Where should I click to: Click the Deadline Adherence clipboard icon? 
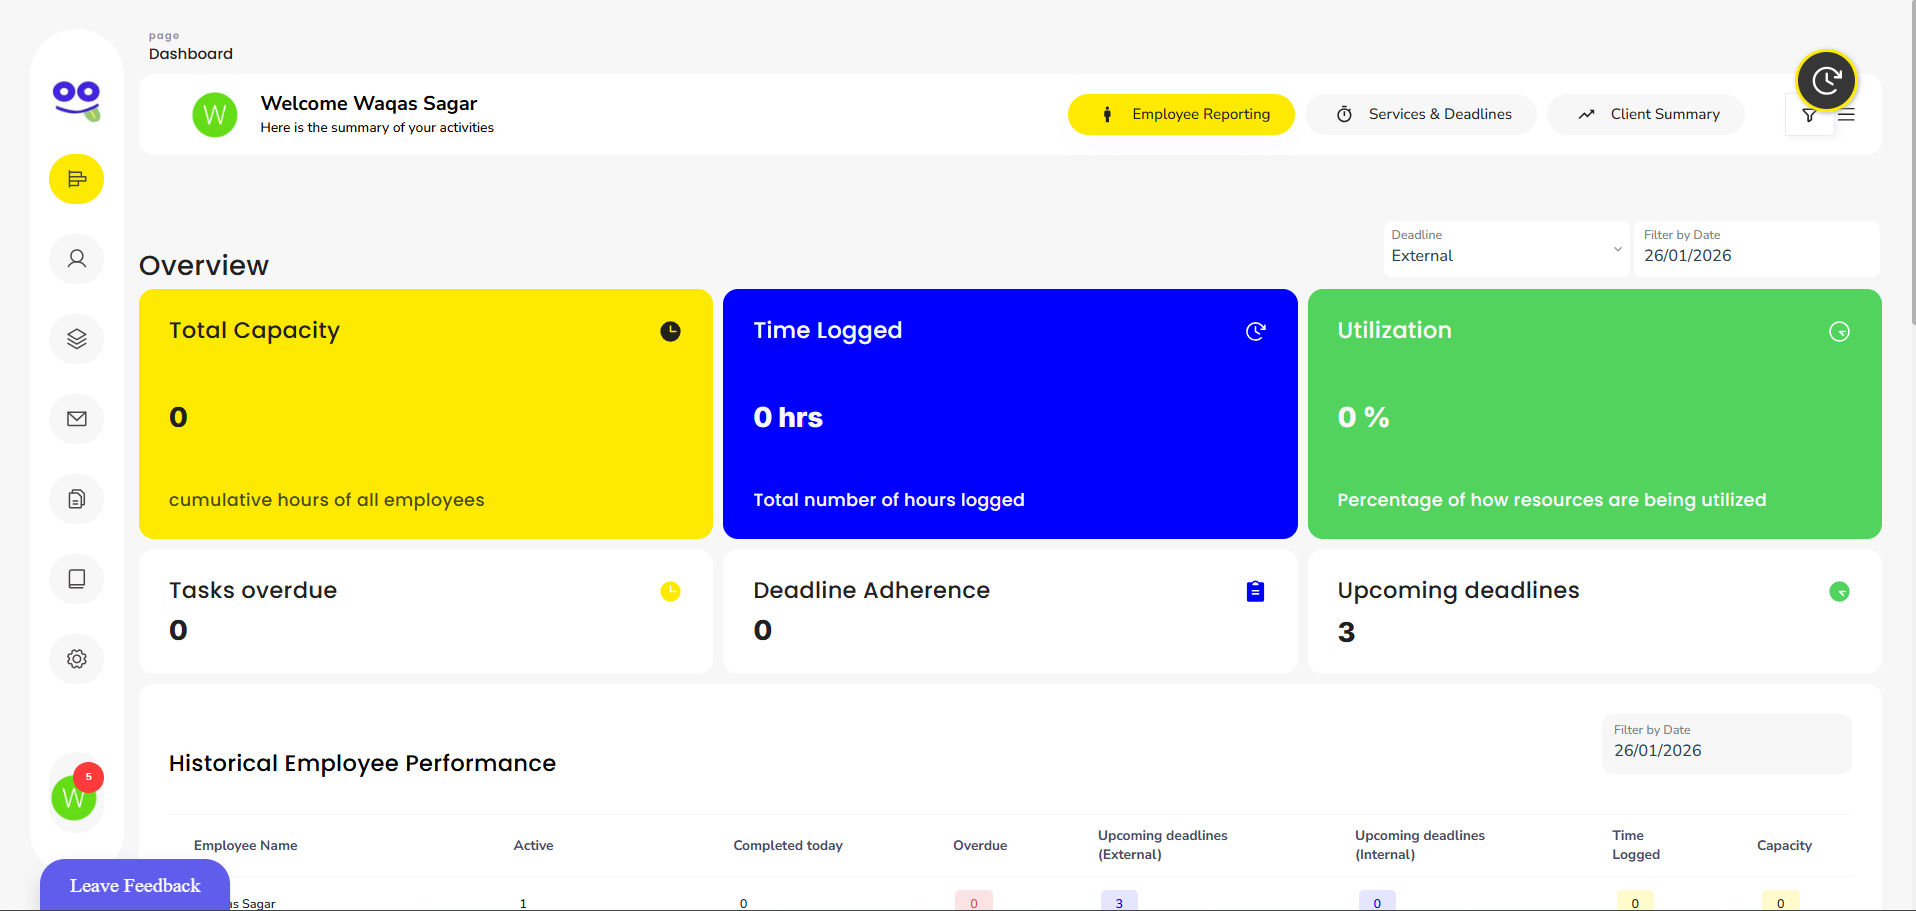[x=1255, y=591]
